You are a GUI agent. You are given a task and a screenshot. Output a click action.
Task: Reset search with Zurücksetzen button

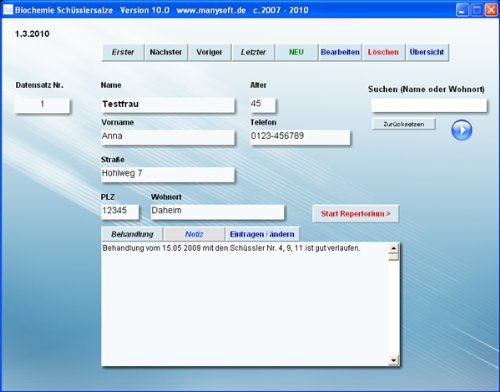404,124
